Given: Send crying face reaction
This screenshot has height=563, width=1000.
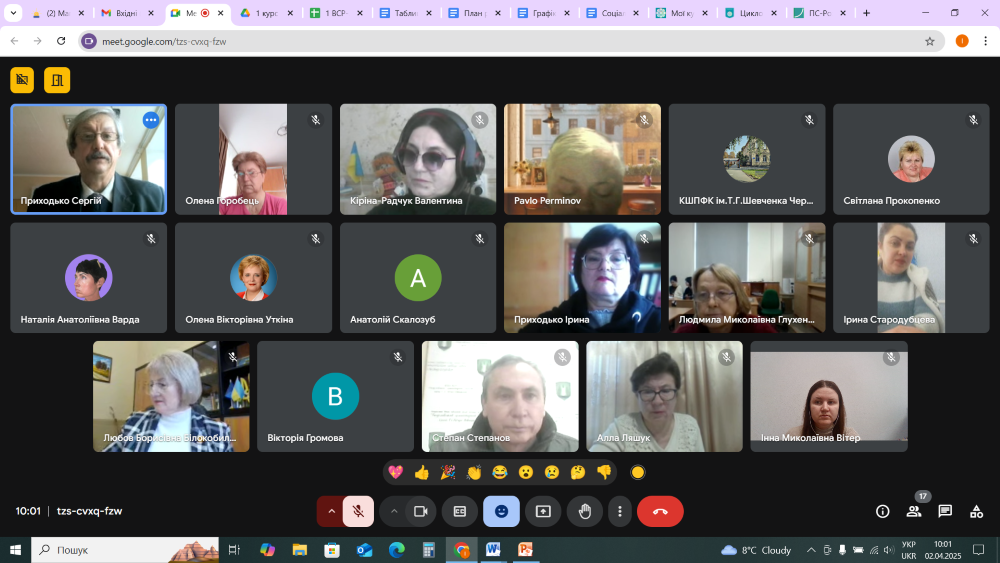Looking at the screenshot, I should [x=552, y=472].
